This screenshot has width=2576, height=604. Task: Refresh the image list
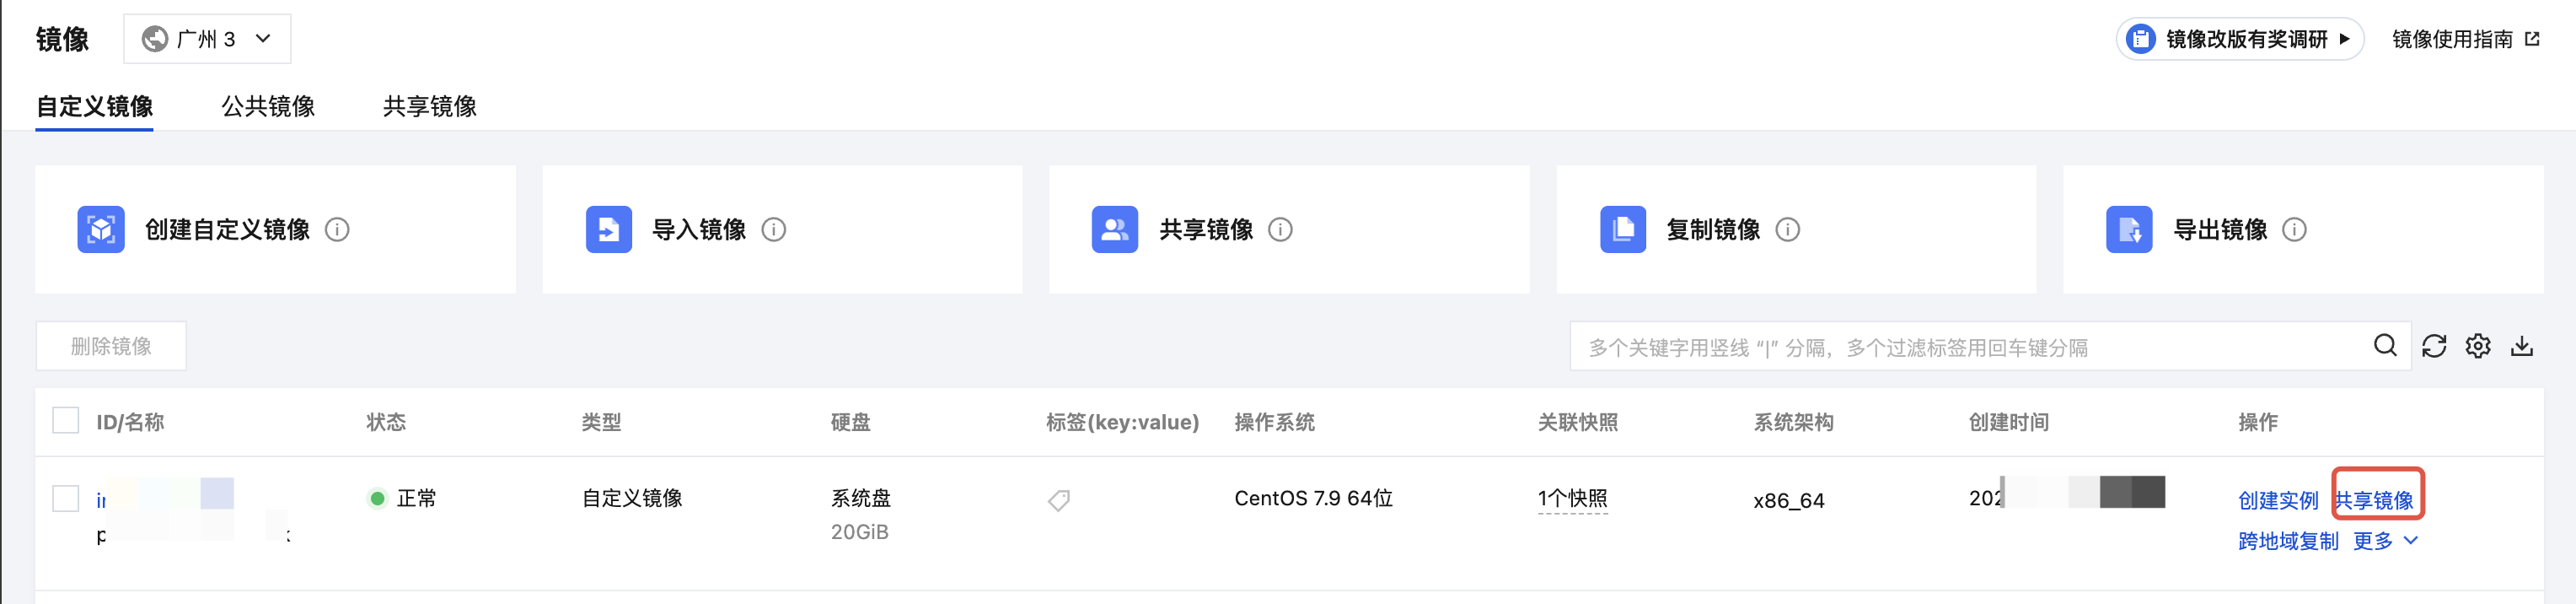pyautogui.click(x=2434, y=346)
